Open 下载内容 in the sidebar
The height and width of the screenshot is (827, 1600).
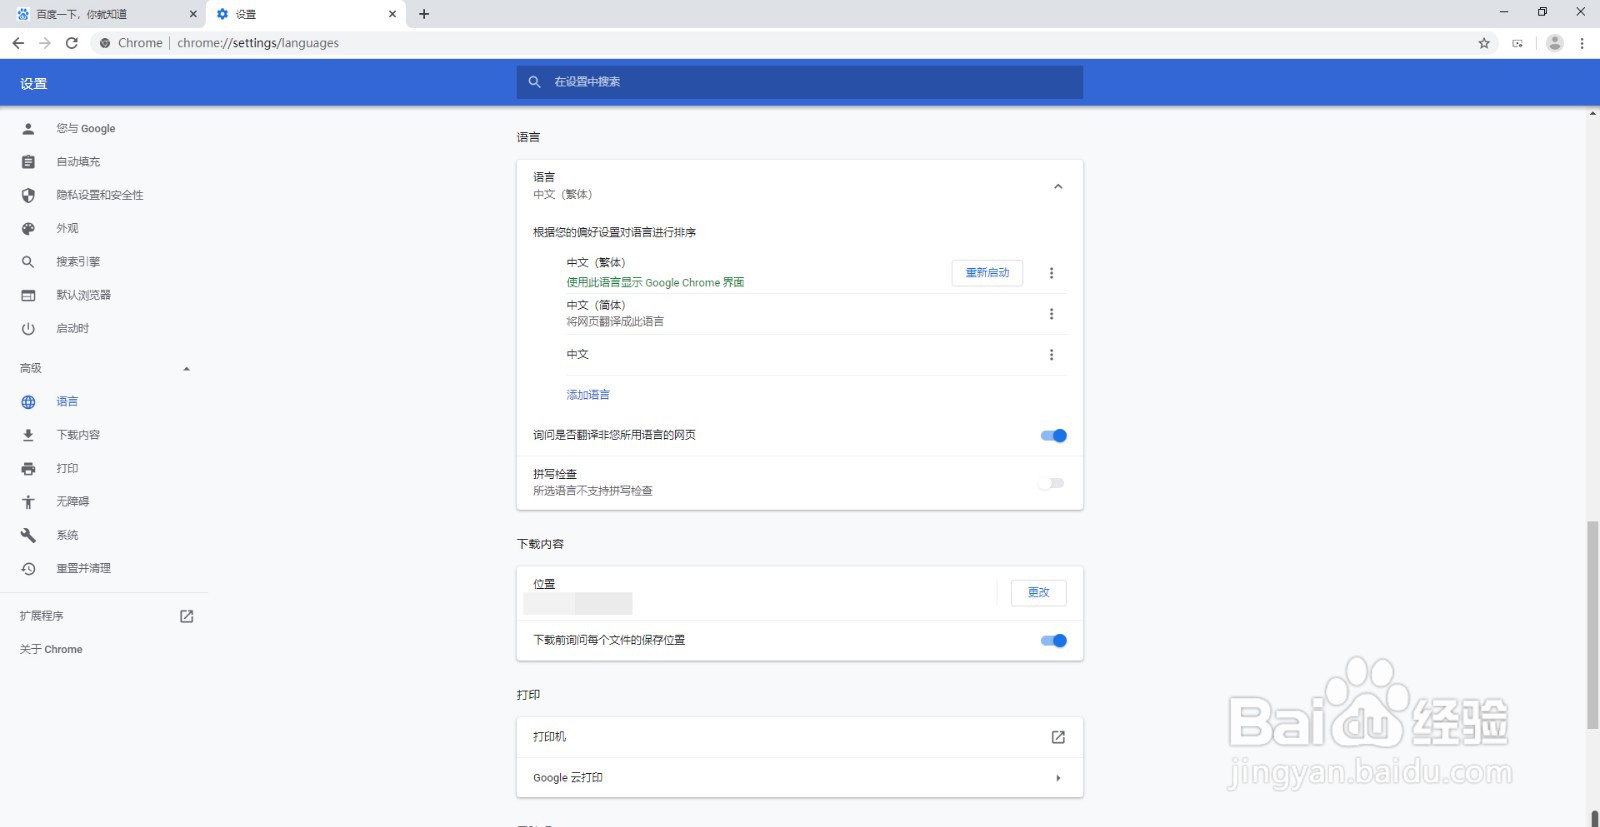(78, 435)
